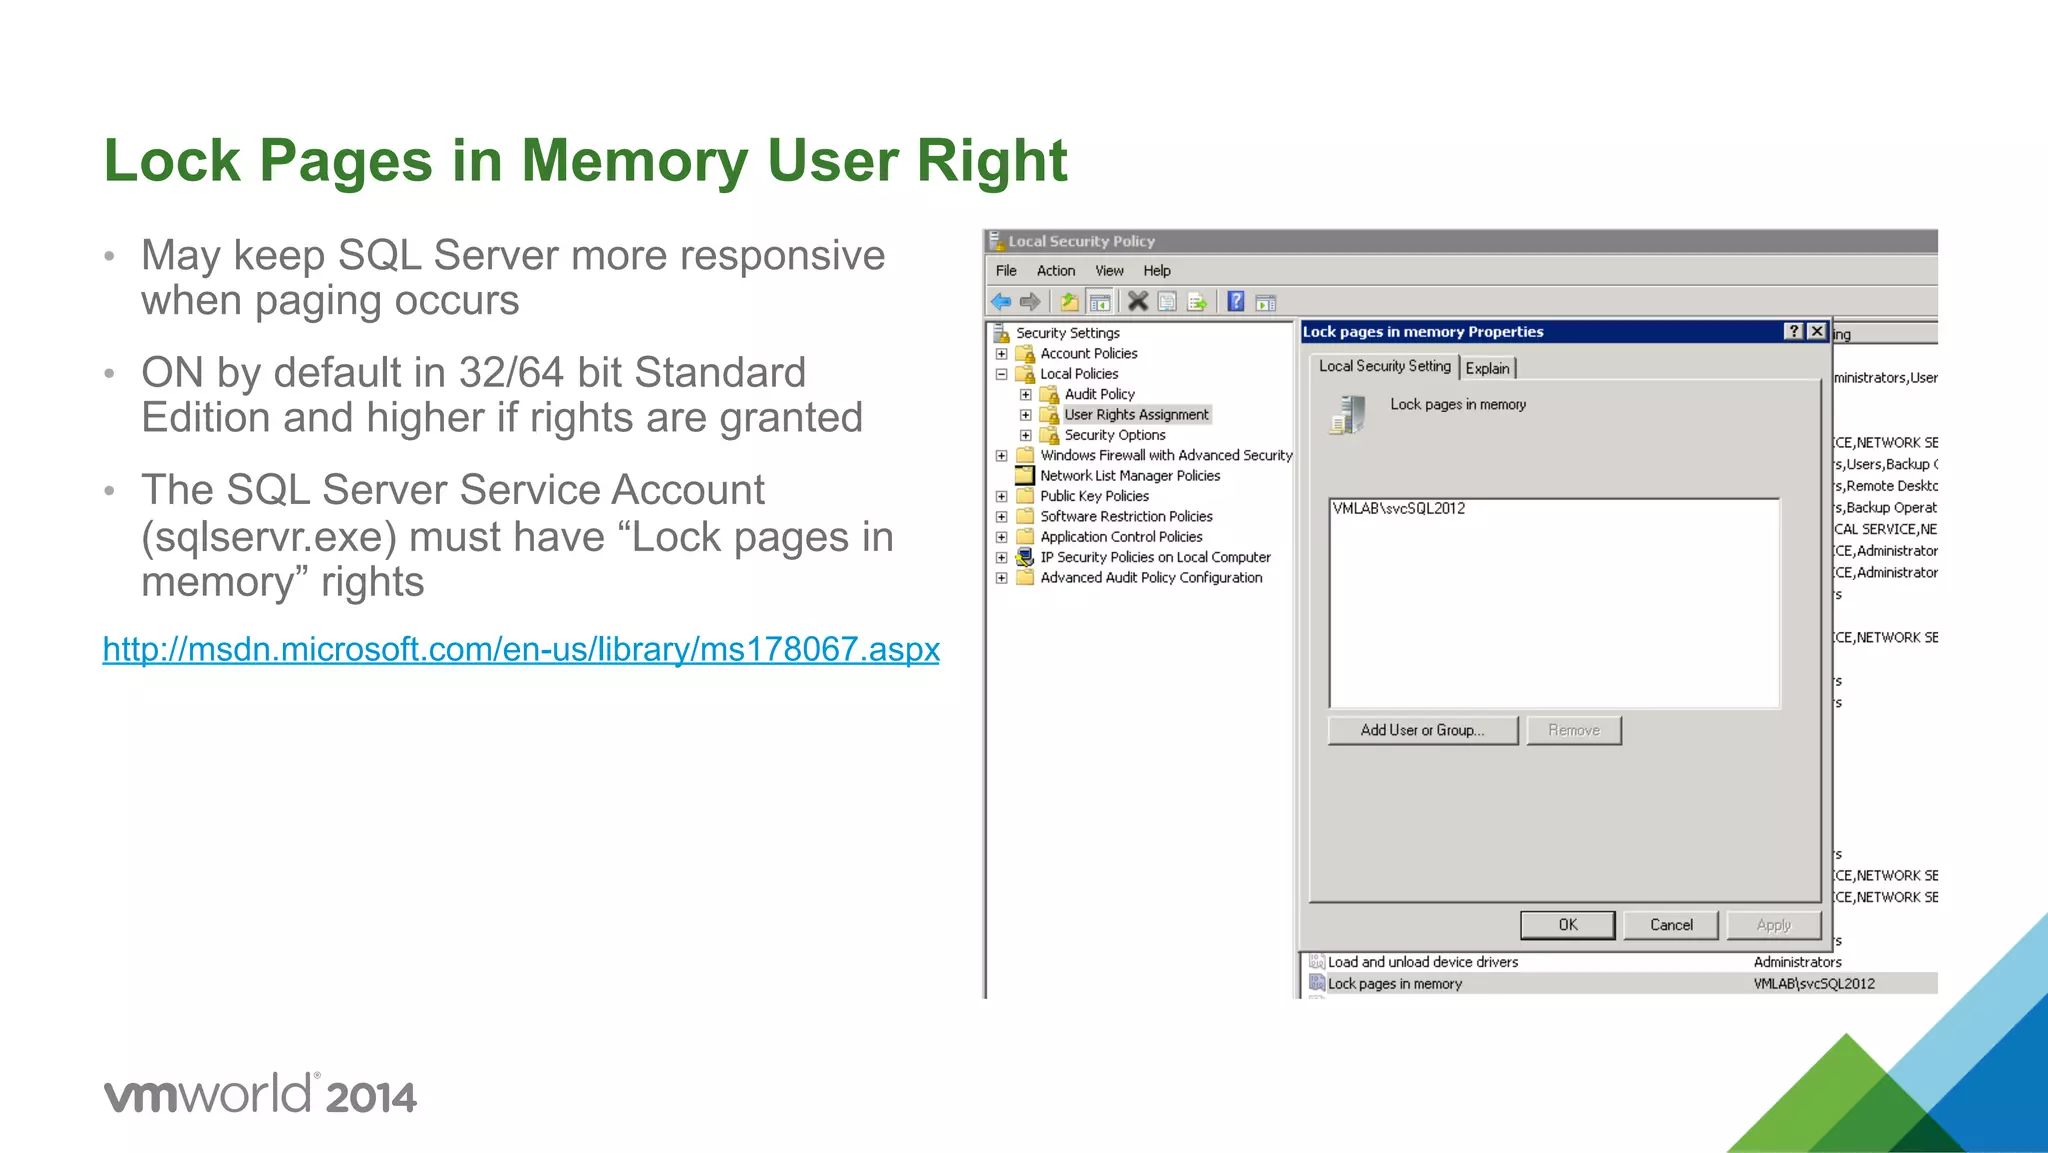Click the Administrators security setting cell
This screenshot has height=1153, width=2048.
pos(1797,962)
